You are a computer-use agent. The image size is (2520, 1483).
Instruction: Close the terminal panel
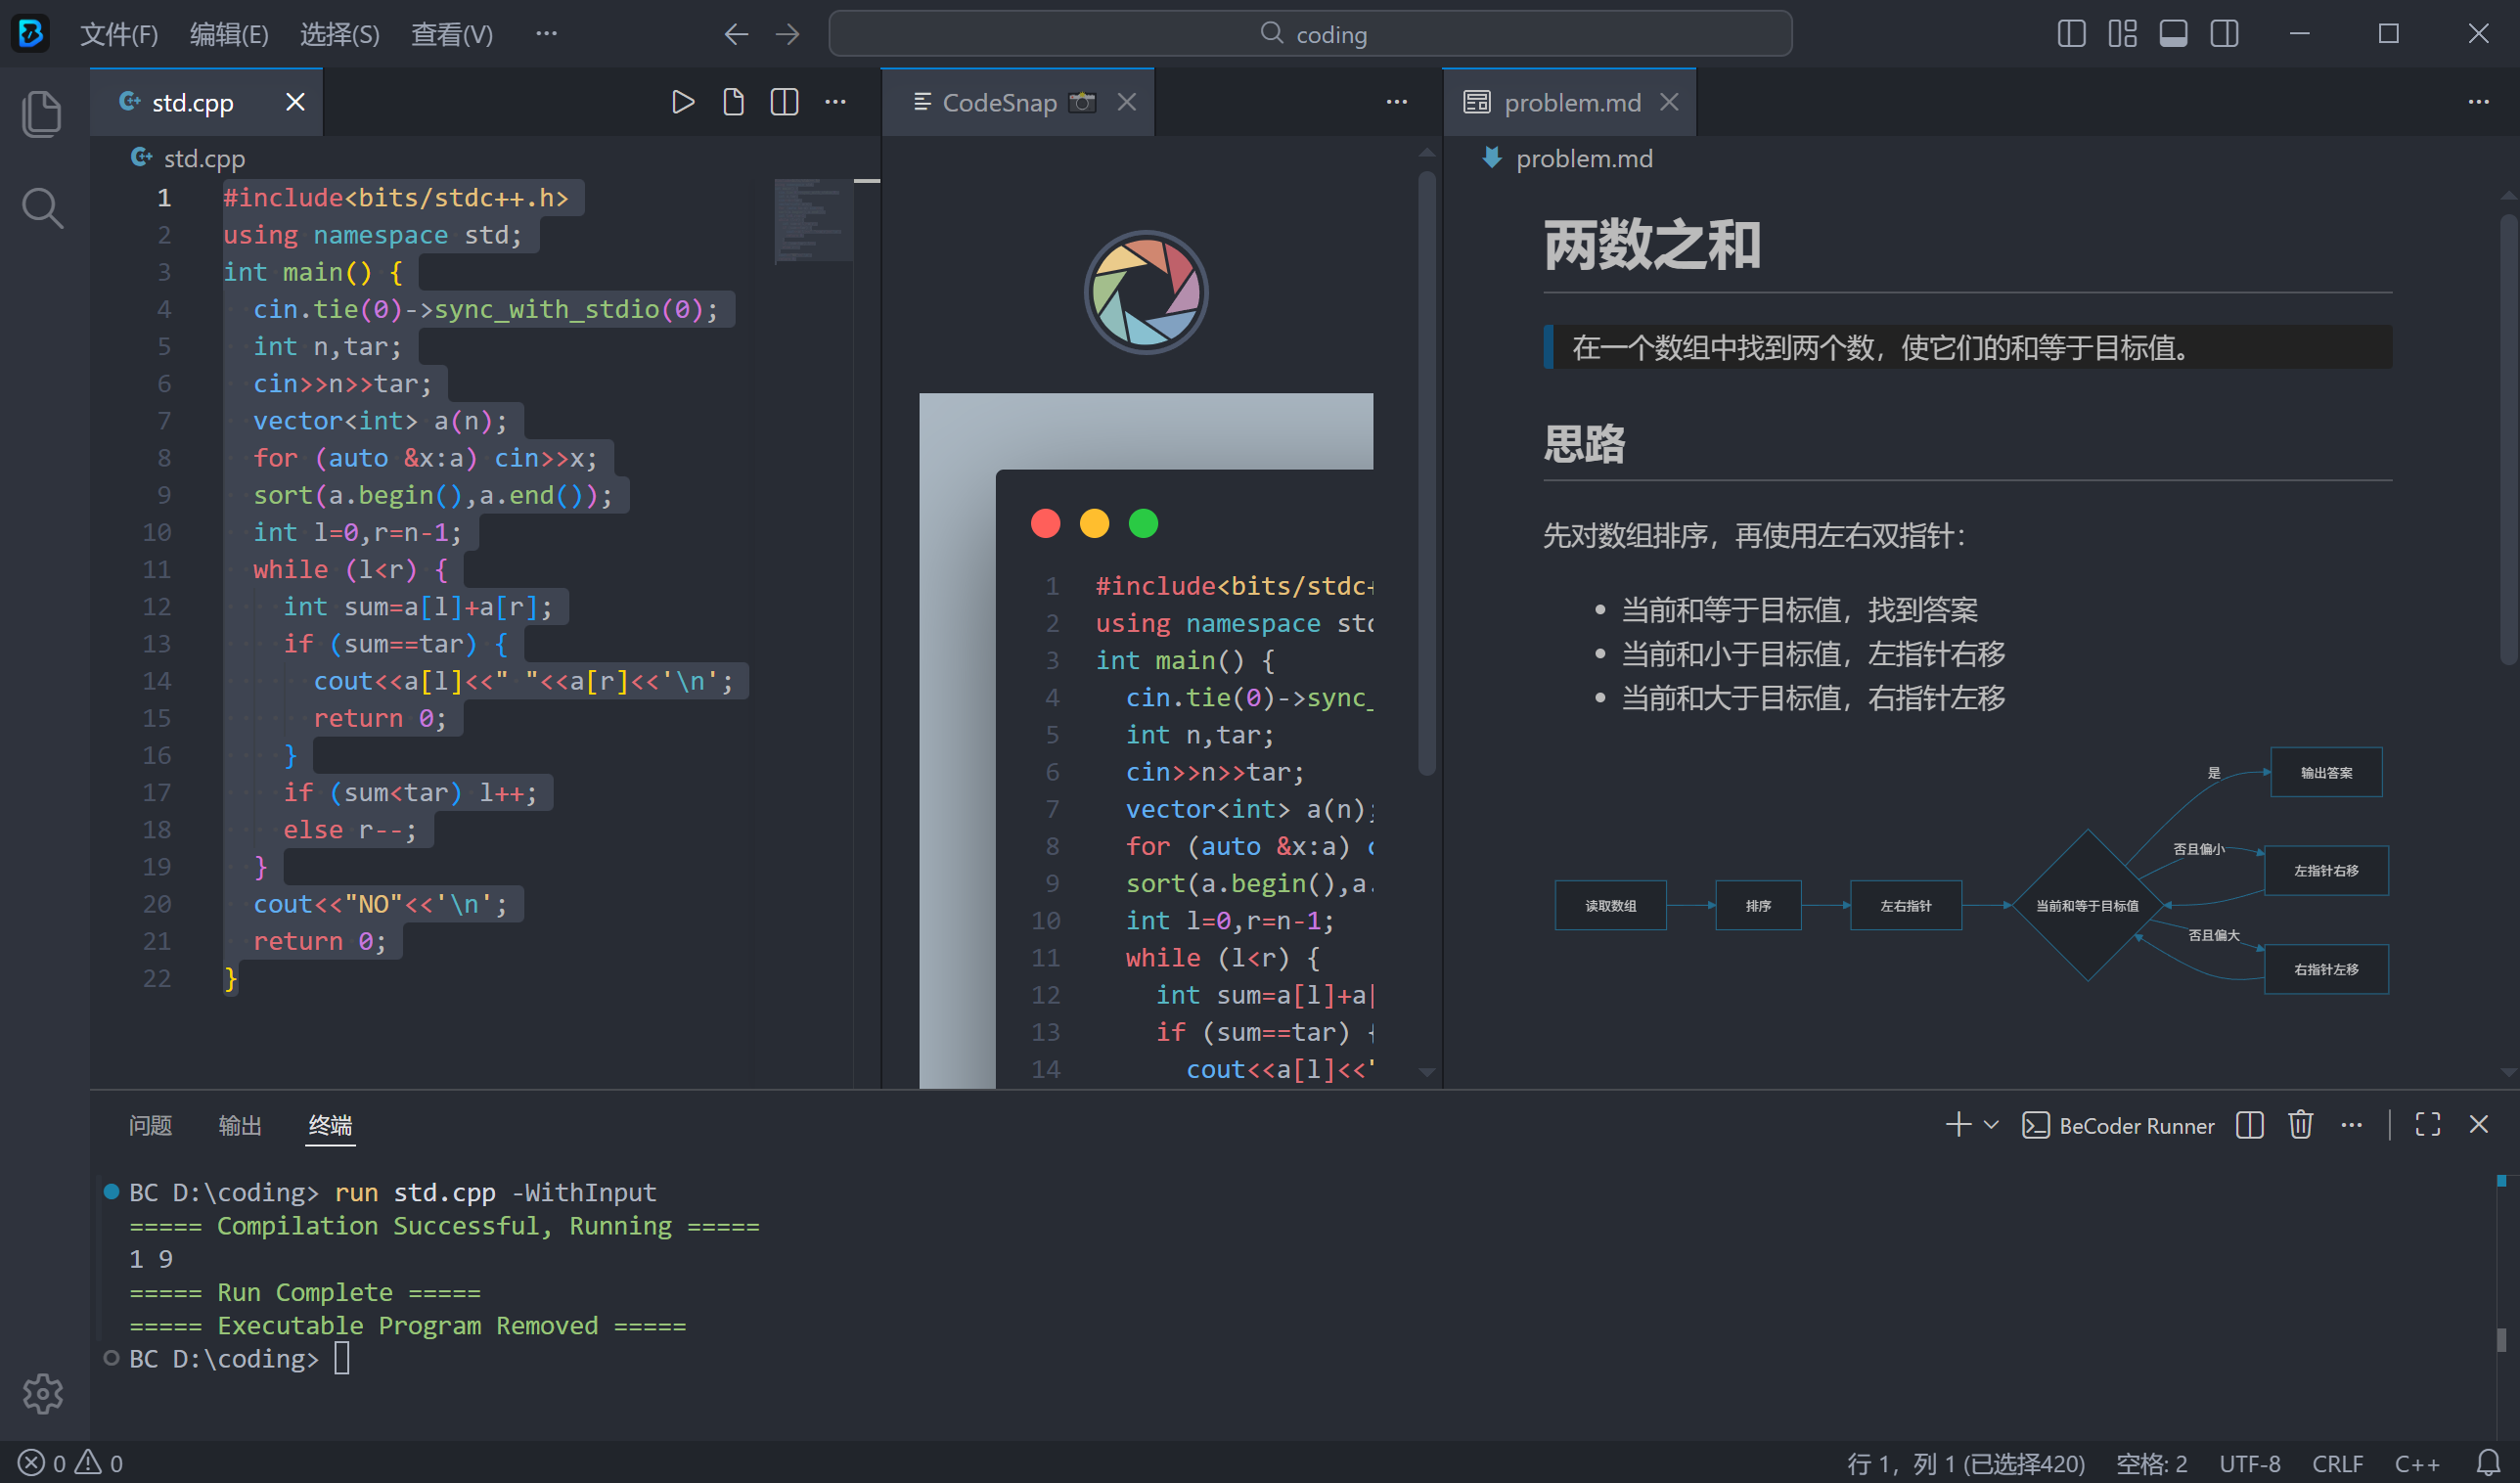click(x=2479, y=1125)
